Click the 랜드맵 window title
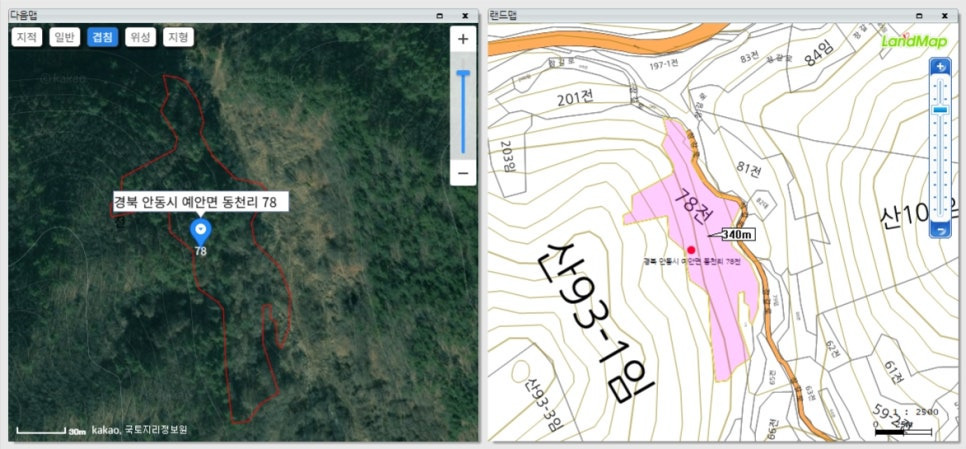The image size is (966, 449). (x=503, y=15)
